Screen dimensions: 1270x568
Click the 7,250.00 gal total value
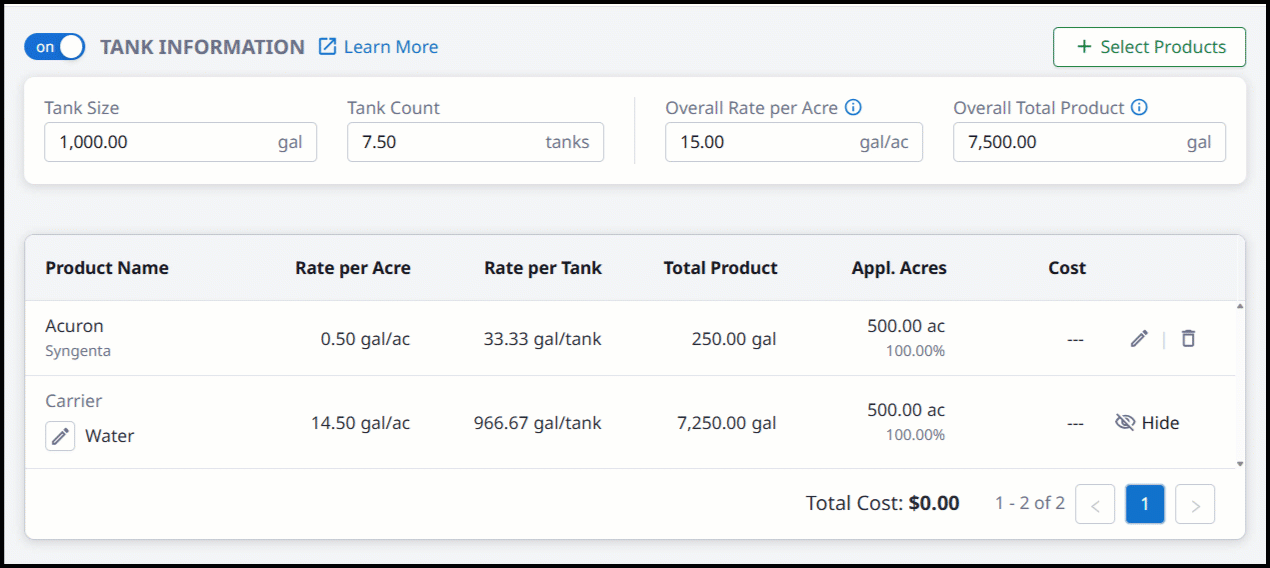point(727,423)
